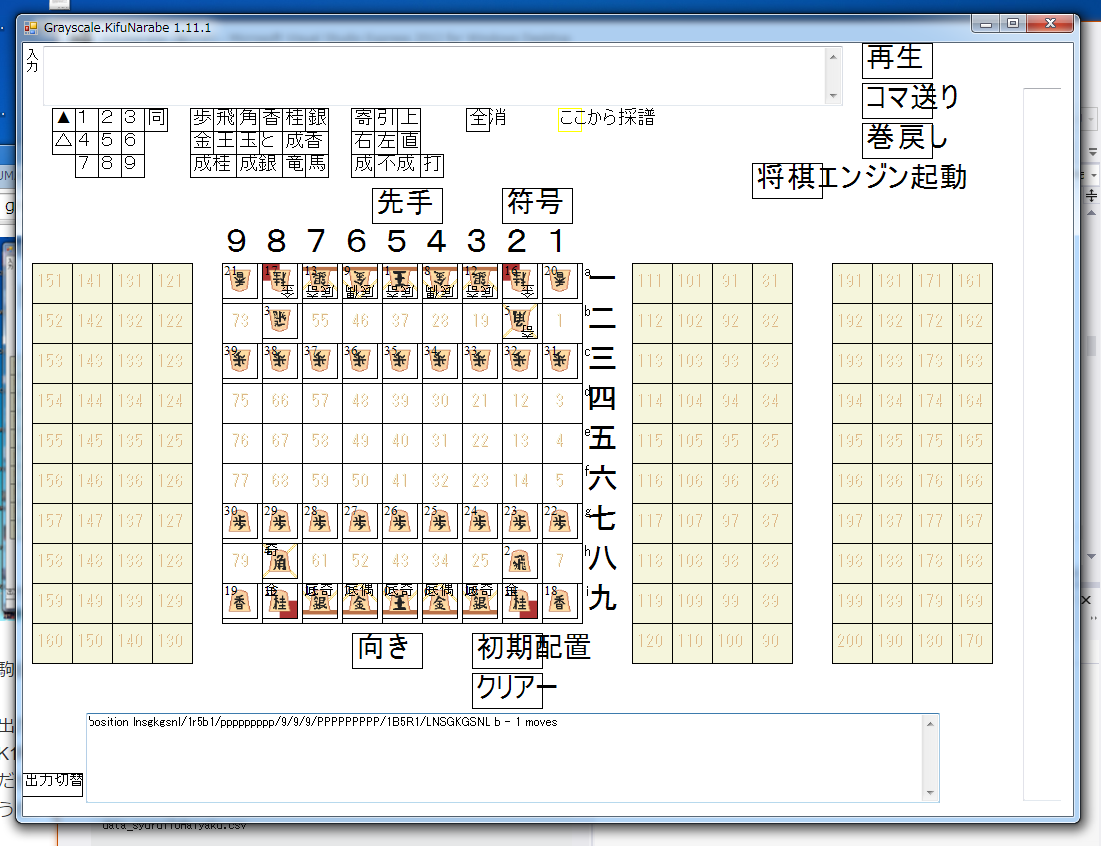This screenshot has height=846, width=1101.
Task: Click ここから採譜 to start recording
Action: click(x=607, y=119)
